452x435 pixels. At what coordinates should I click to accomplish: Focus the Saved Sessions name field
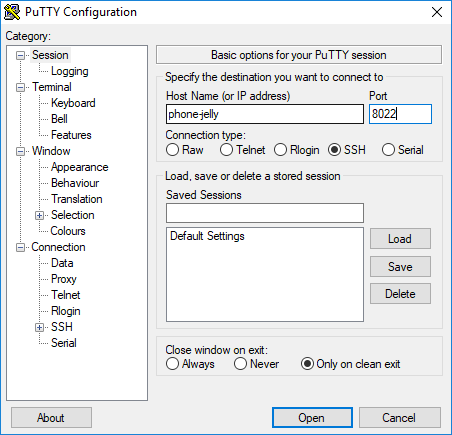[x=265, y=213]
